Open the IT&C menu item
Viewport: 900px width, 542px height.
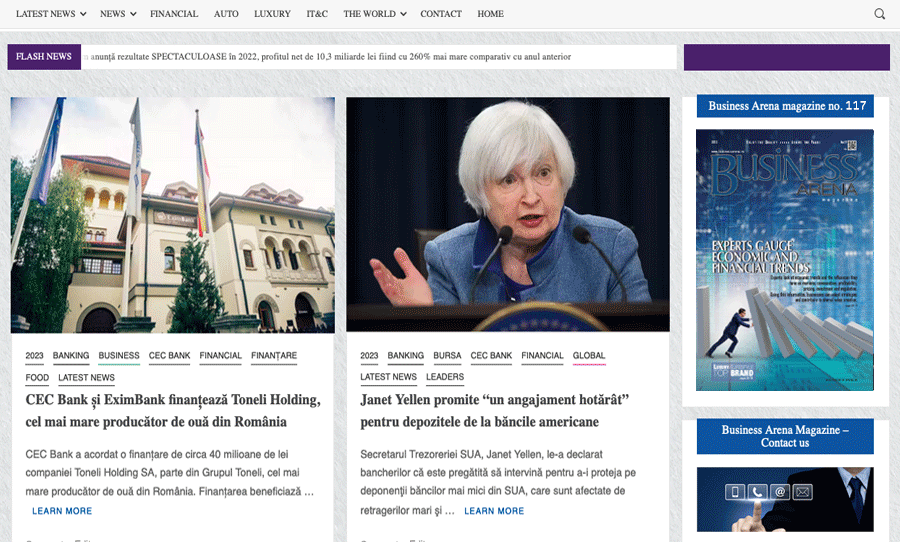pyautogui.click(x=317, y=14)
